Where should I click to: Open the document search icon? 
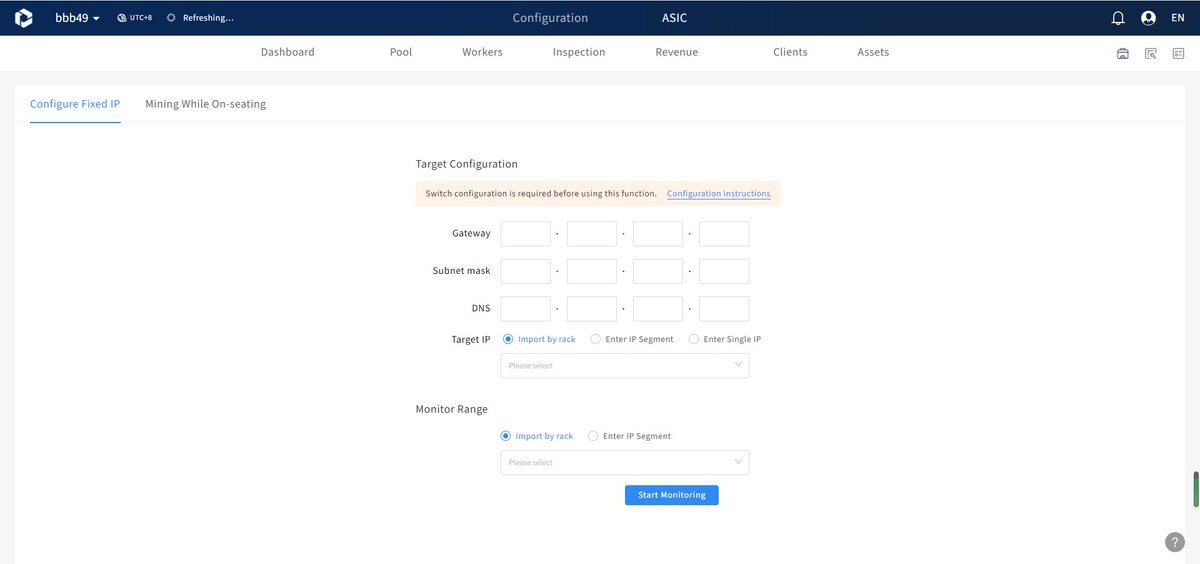click(x=1151, y=53)
